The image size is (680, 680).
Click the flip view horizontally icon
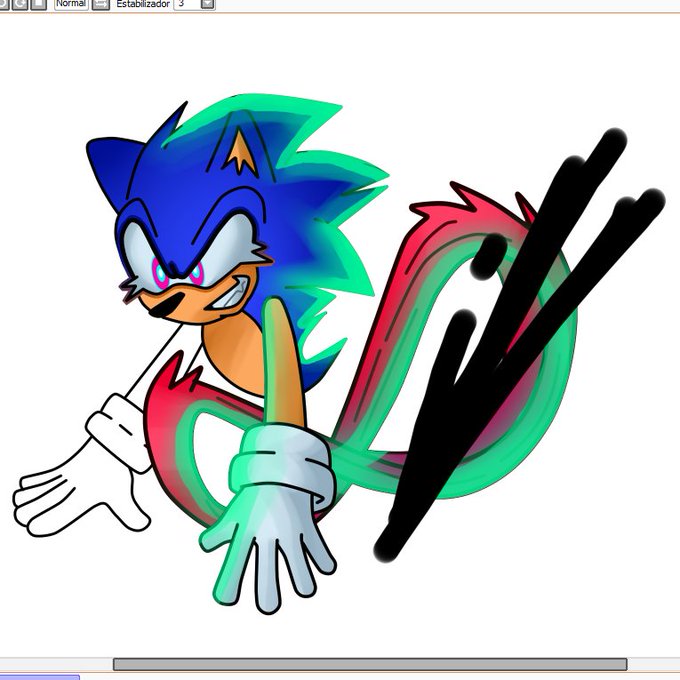pyautogui.click(x=101, y=4)
